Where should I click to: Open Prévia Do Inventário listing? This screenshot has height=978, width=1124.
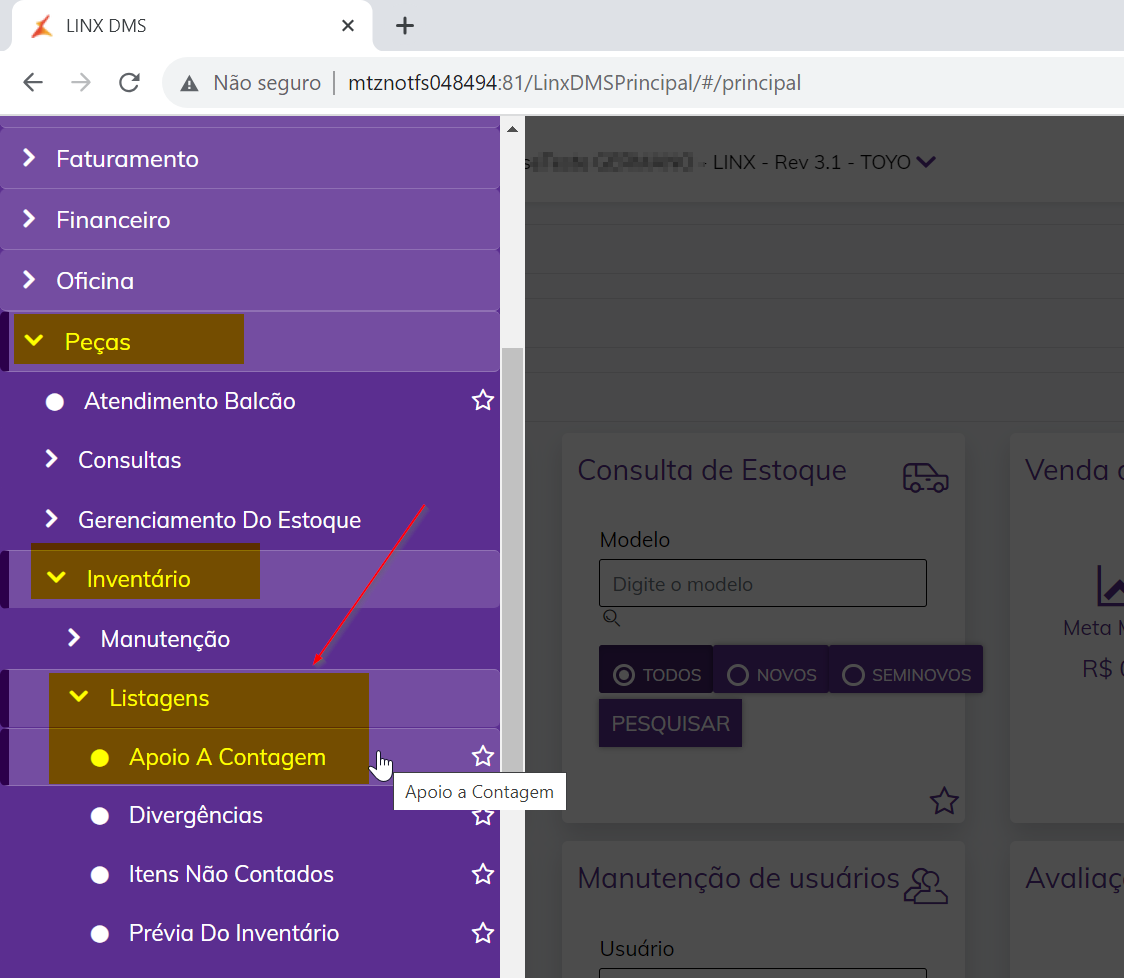[234, 933]
